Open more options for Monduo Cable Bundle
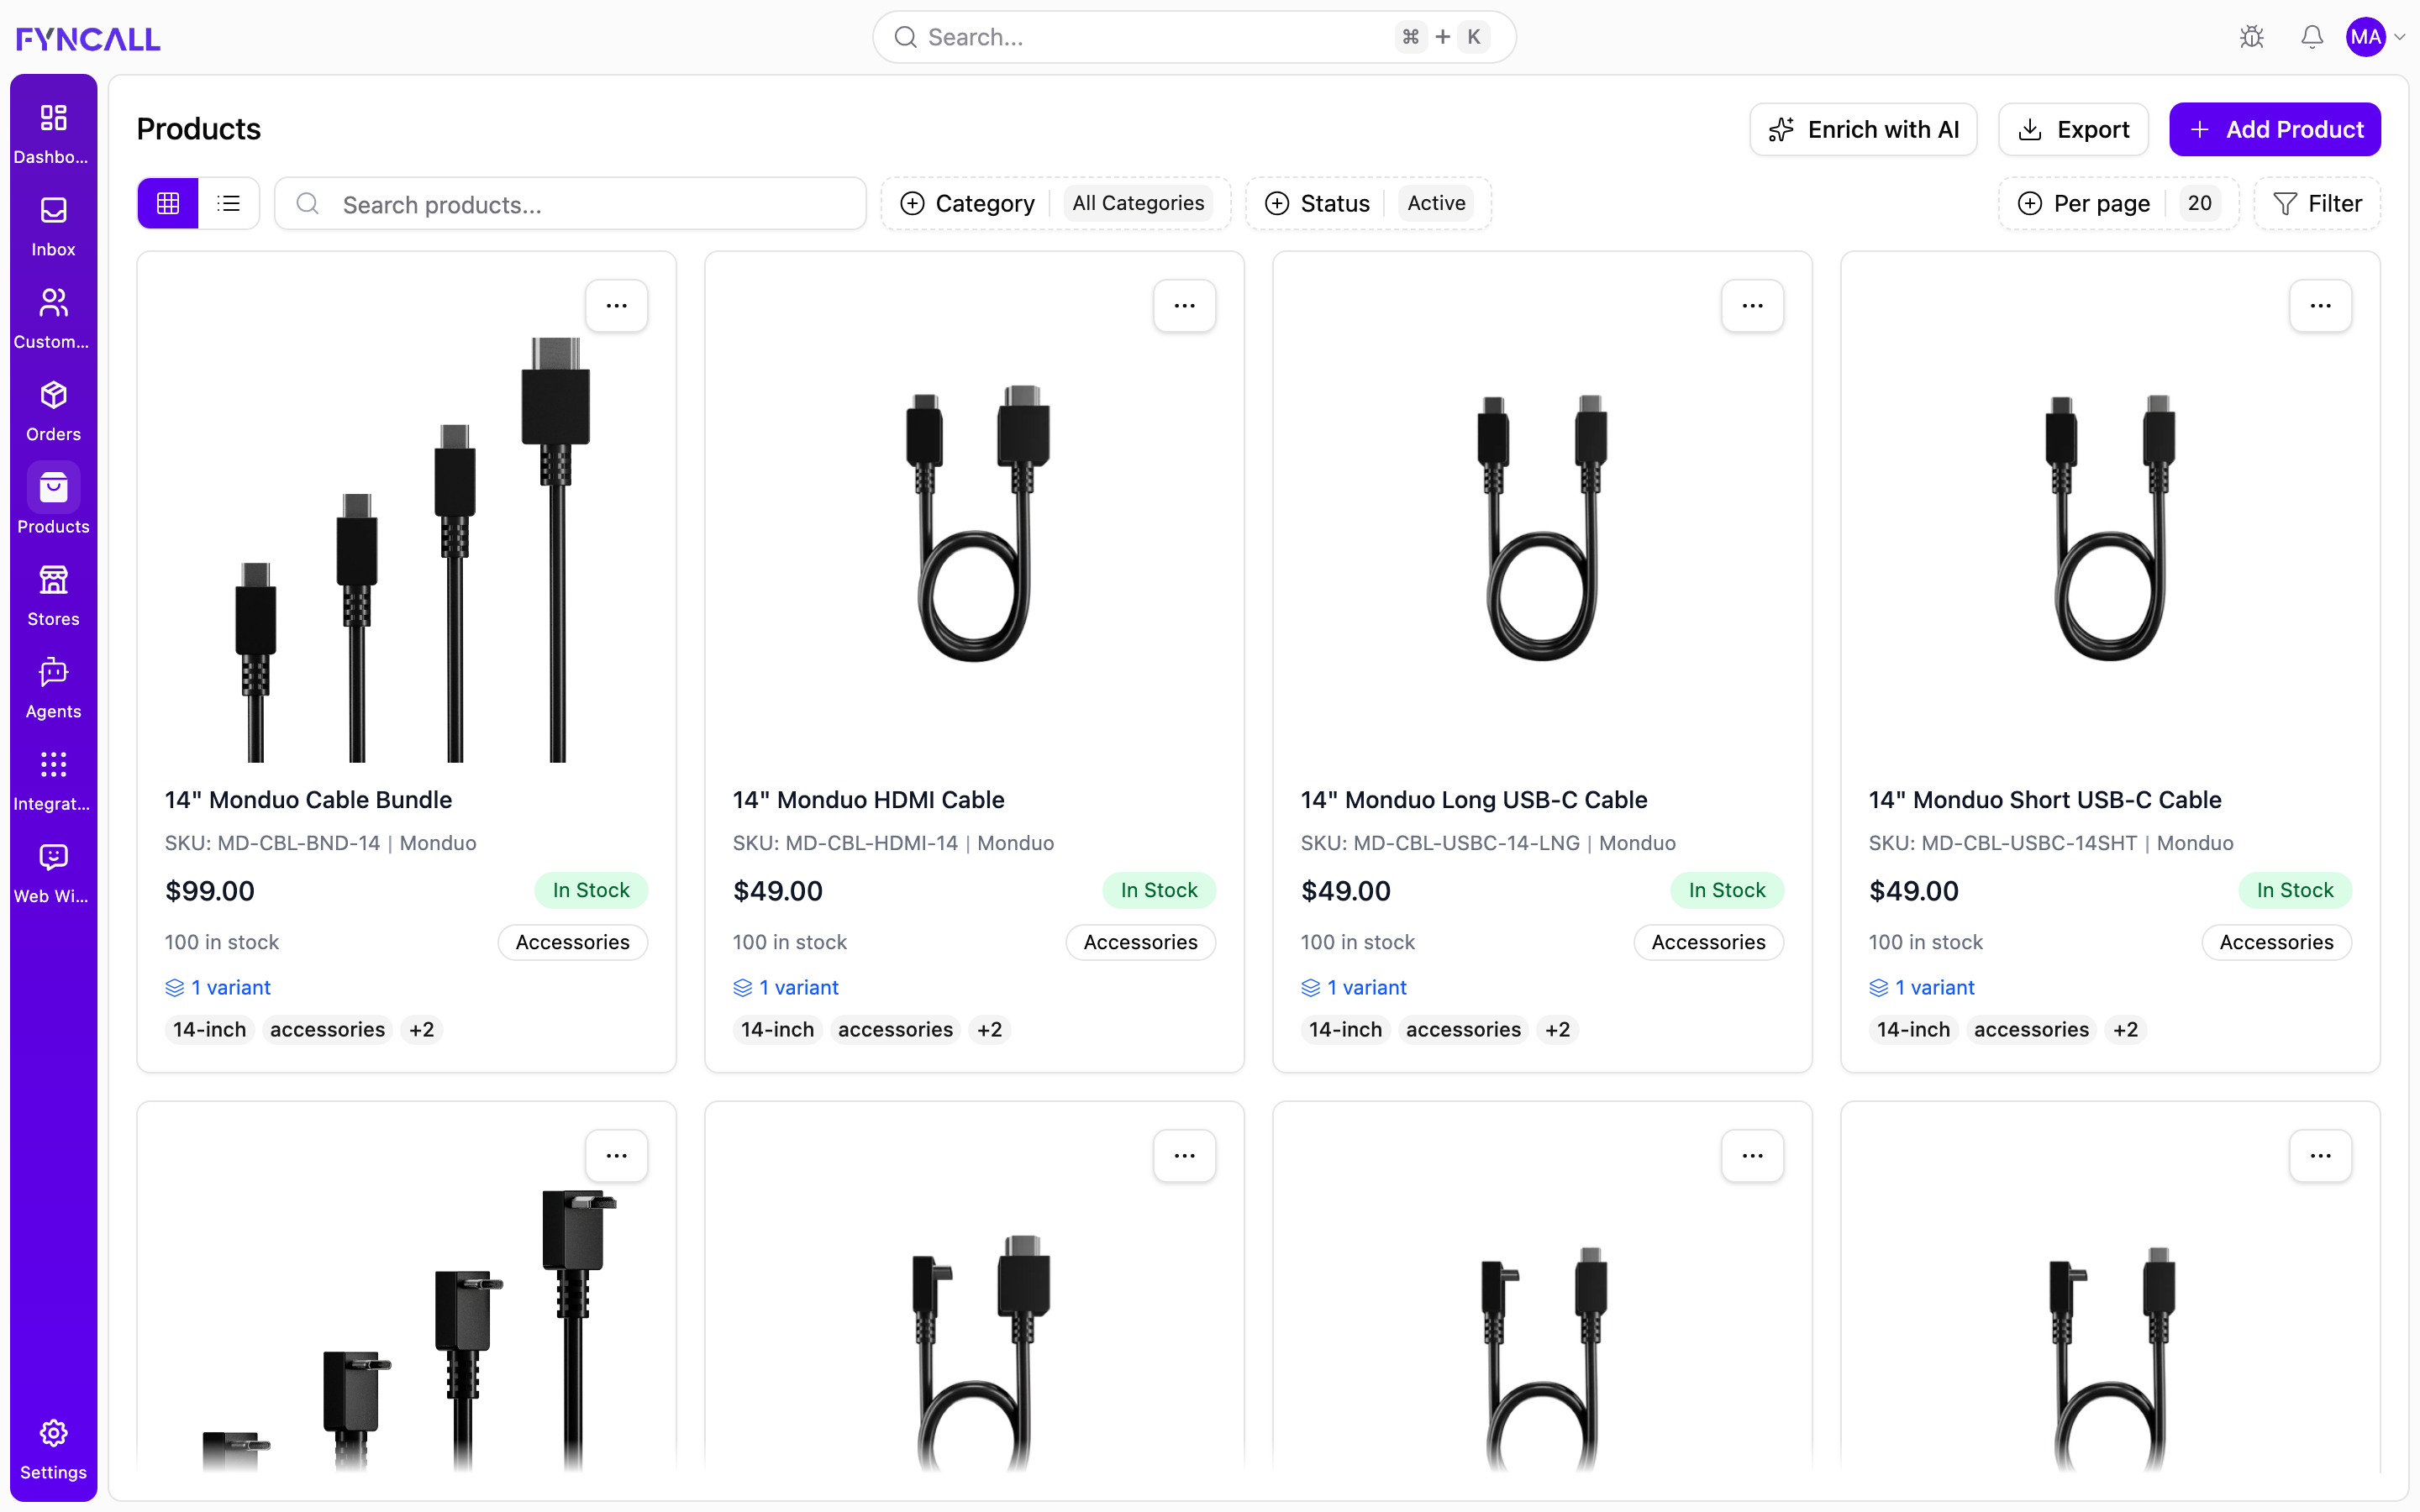2420x1512 pixels. (616, 305)
